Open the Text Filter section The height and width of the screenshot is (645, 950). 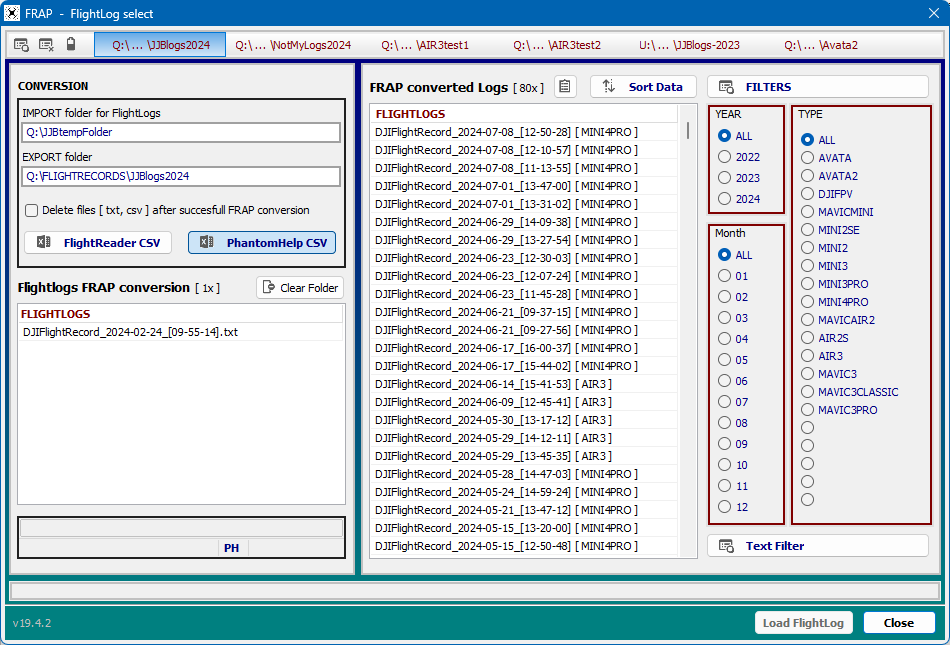[x=817, y=546]
